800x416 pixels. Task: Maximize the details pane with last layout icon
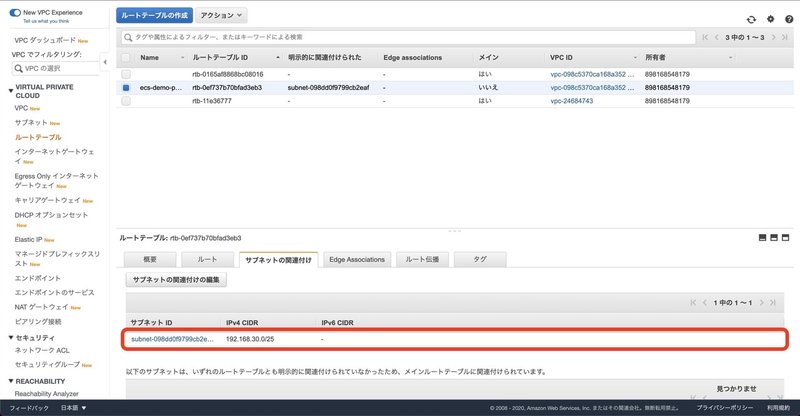785,237
